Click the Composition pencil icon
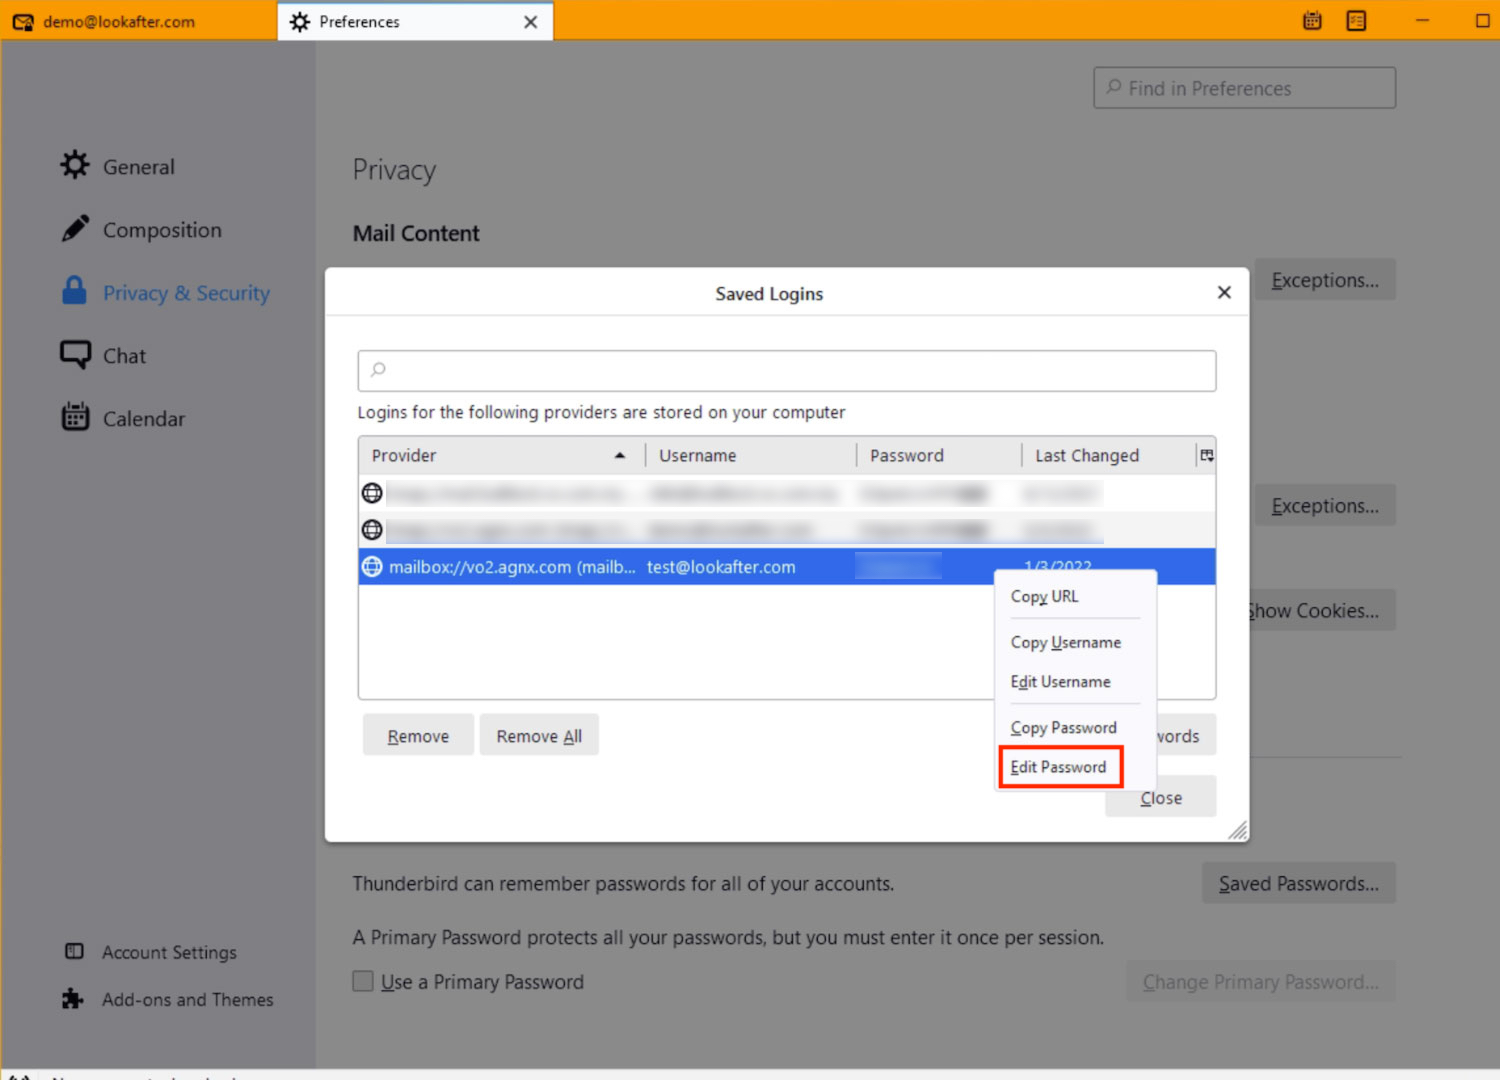This screenshot has width=1500, height=1080. pyautogui.click(x=75, y=229)
